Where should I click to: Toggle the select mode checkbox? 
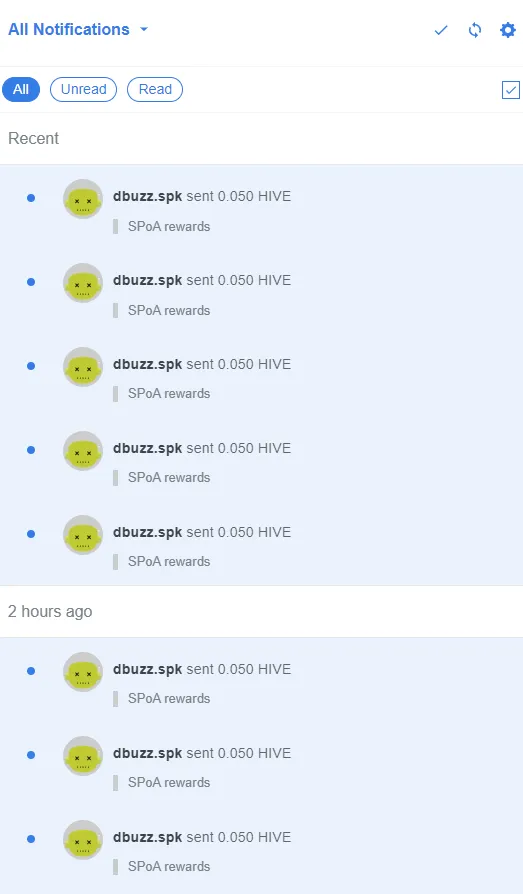click(x=510, y=90)
